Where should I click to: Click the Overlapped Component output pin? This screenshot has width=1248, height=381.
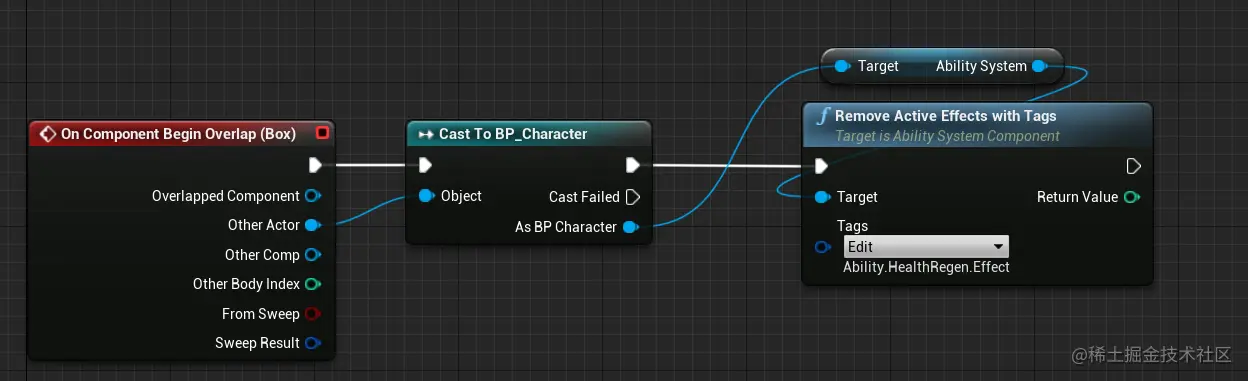(312, 196)
